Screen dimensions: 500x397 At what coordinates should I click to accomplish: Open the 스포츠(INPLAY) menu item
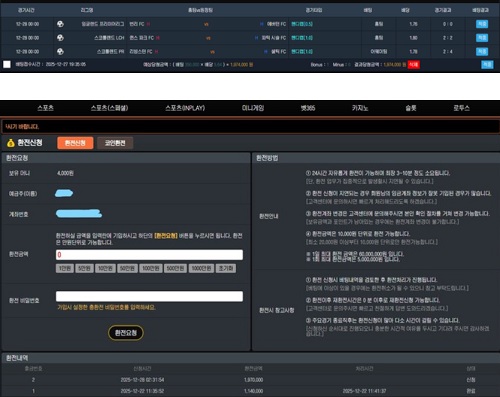tap(185, 108)
